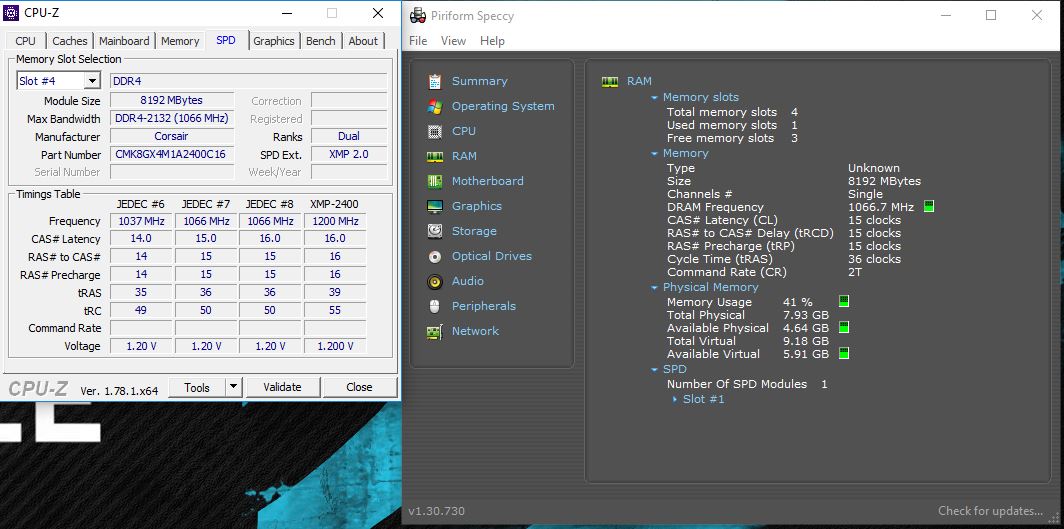Click the Validate button
Image resolution: width=1064 pixels, height=529 pixels.
[x=282, y=387]
